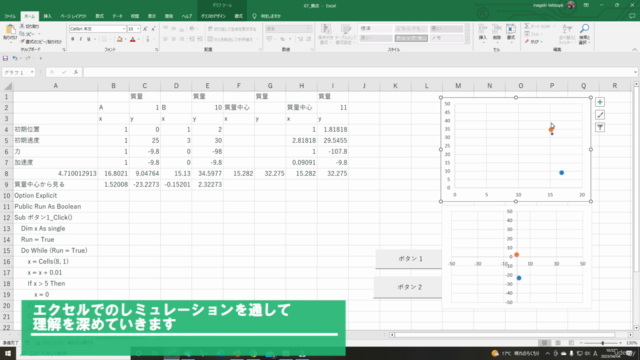Open the Help ribbon tab
This screenshot has height=360, width=640.
click(x=187, y=16)
